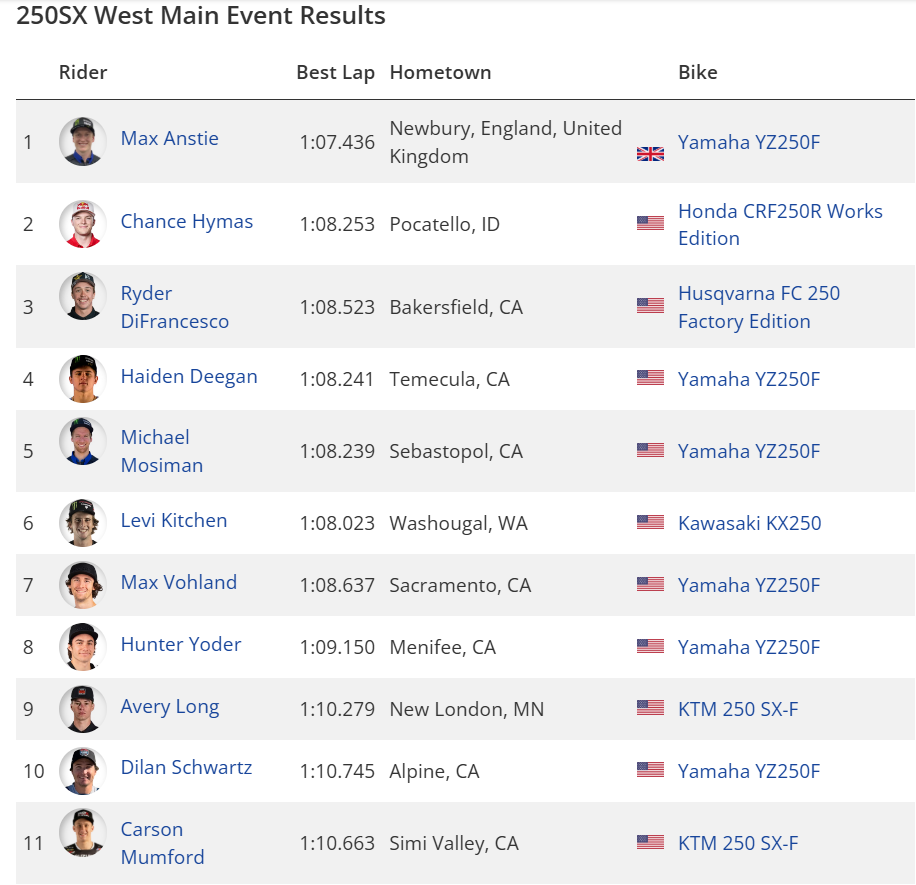Open Husqvarna FC 250 Factory Edition link

[759, 307]
